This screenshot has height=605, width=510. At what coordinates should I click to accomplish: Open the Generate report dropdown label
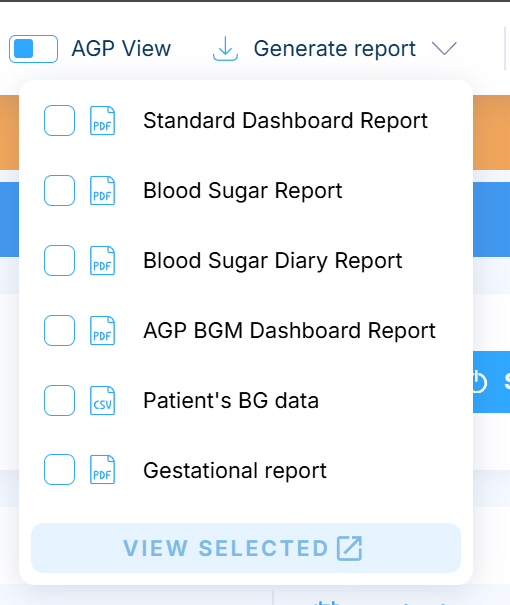click(x=334, y=49)
